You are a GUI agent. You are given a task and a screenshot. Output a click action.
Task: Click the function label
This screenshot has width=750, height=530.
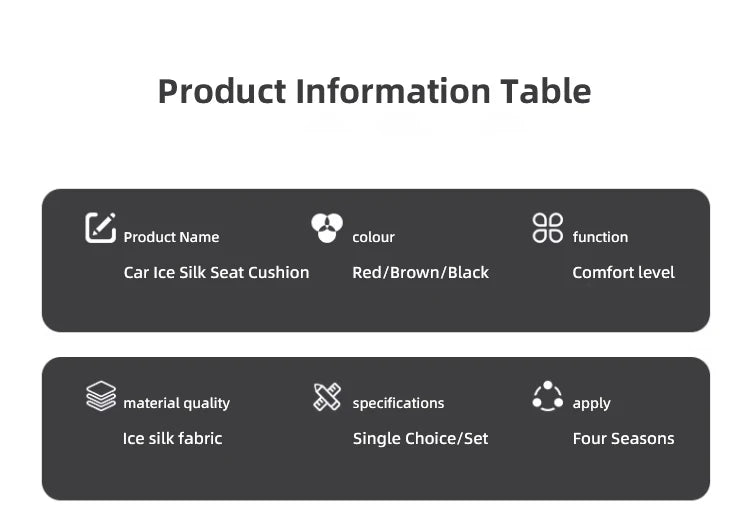point(600,237)
